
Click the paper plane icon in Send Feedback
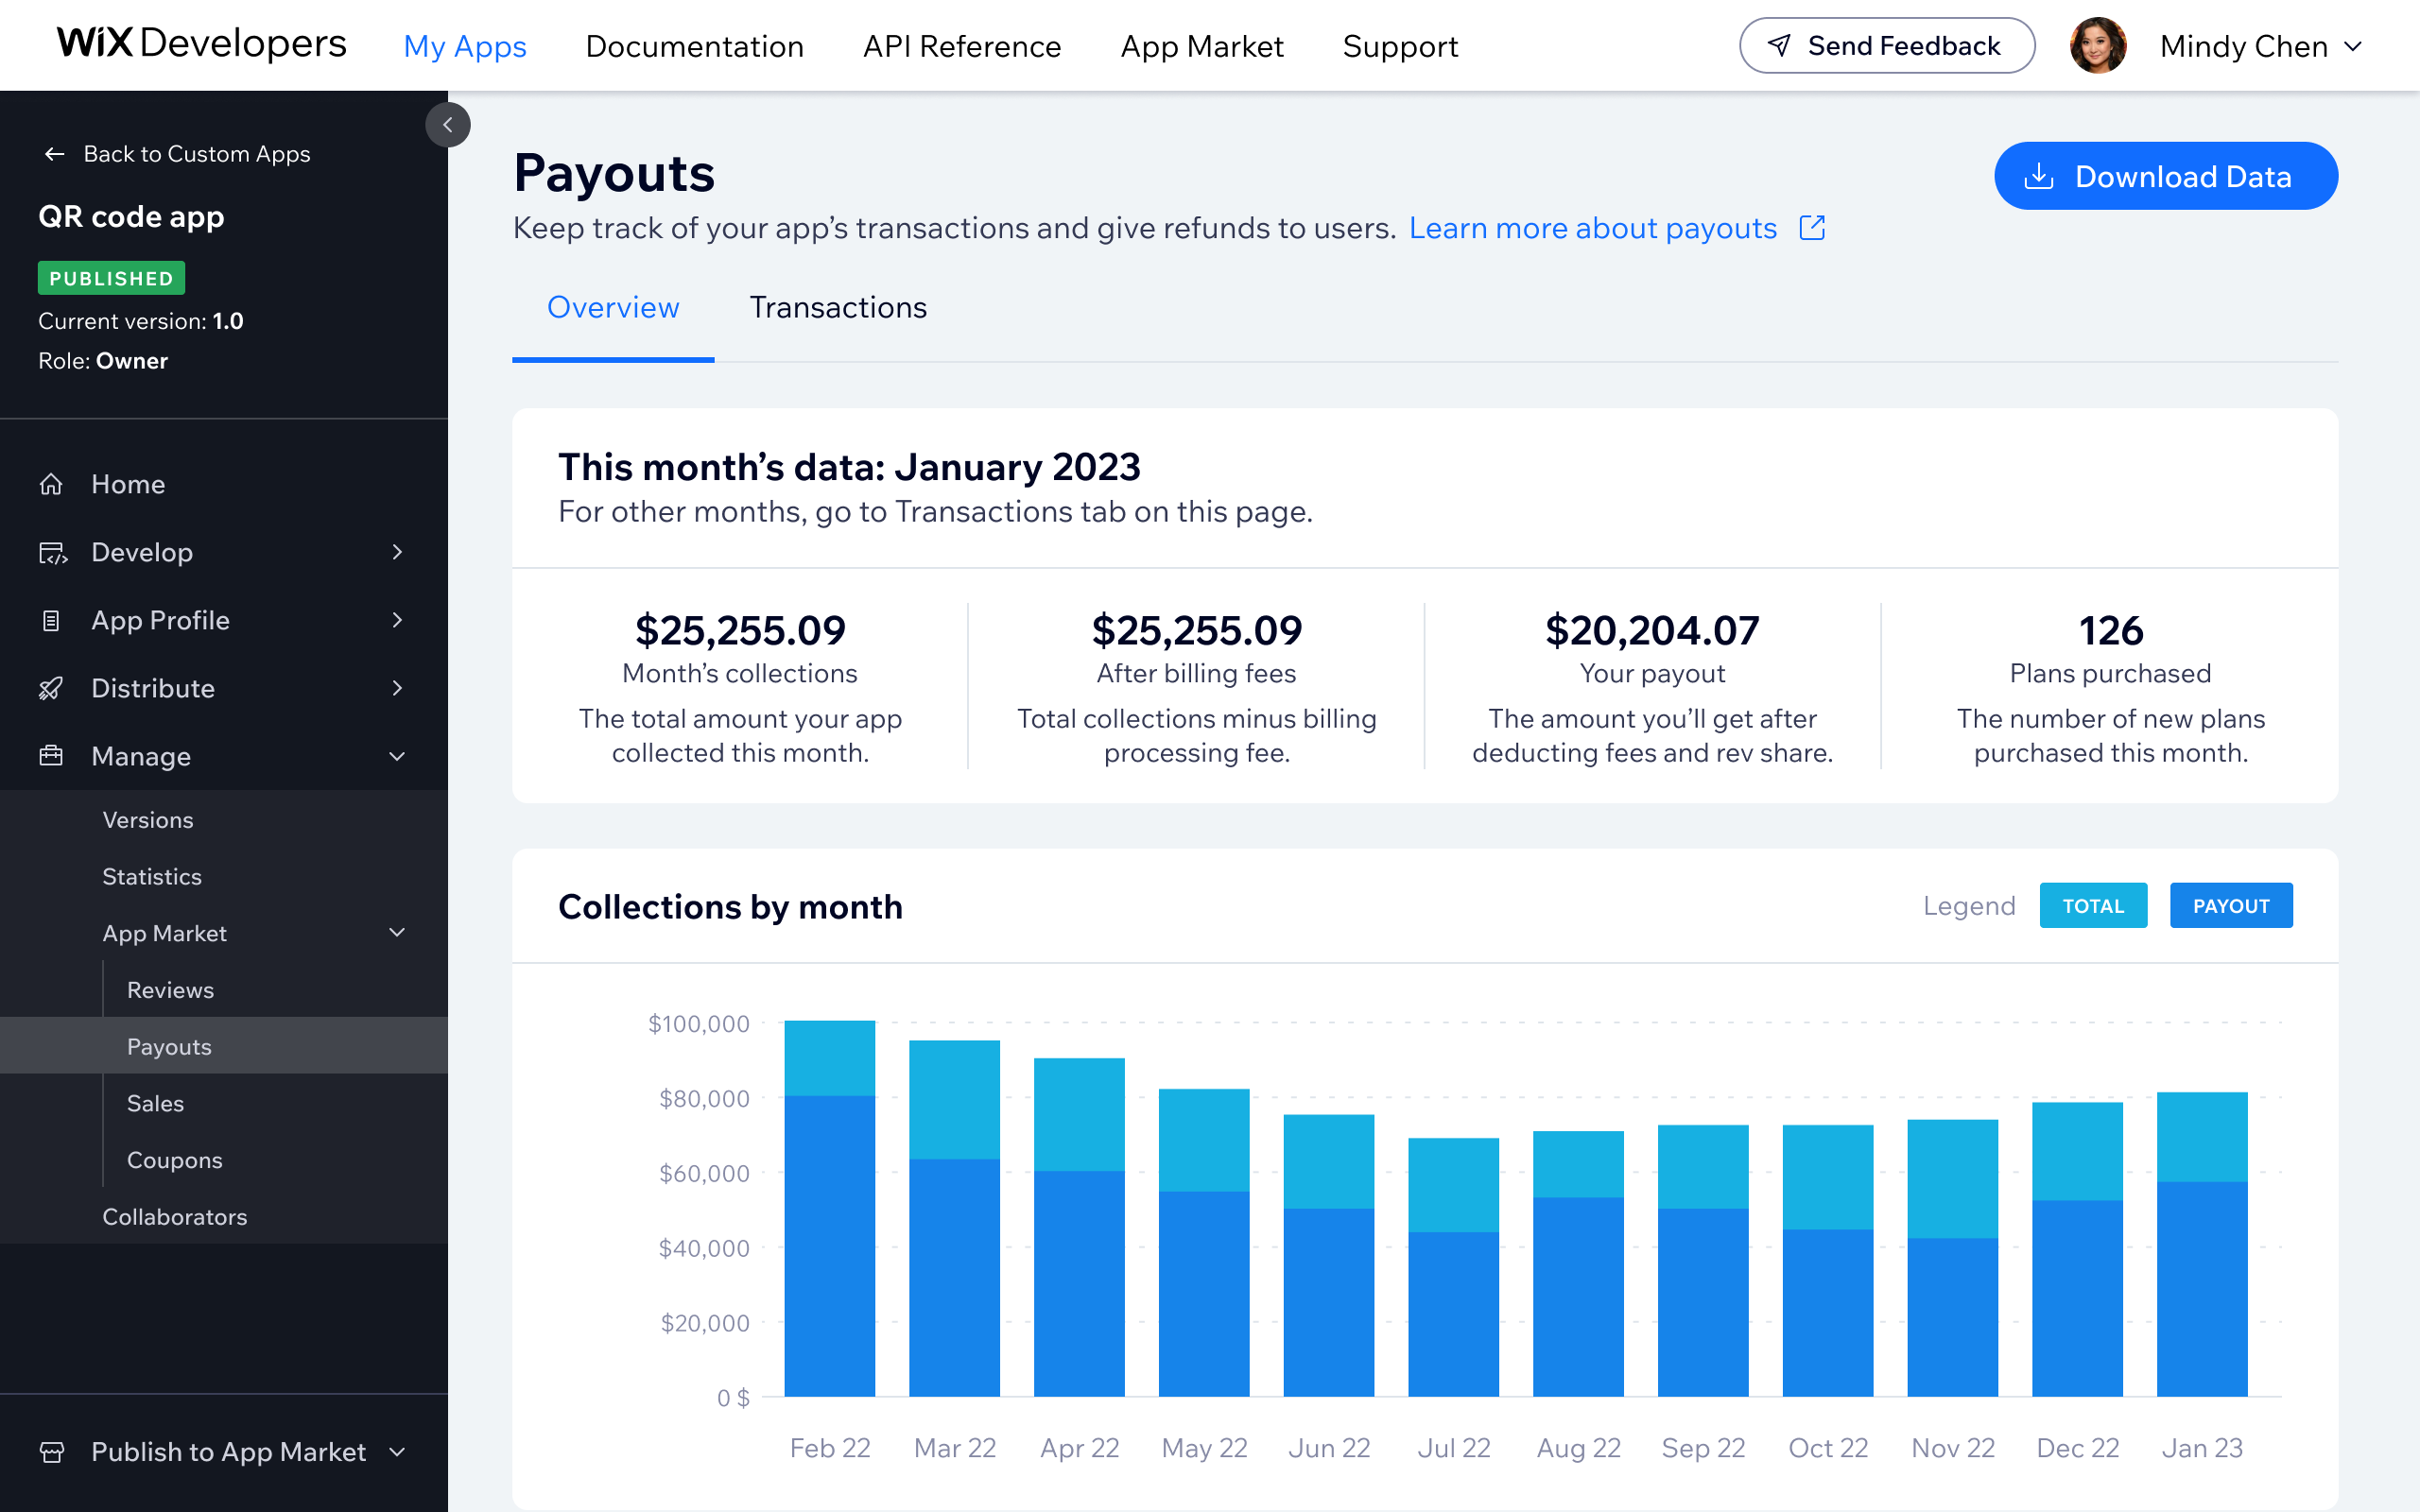pyautogui.click(x=1779, y=46)
